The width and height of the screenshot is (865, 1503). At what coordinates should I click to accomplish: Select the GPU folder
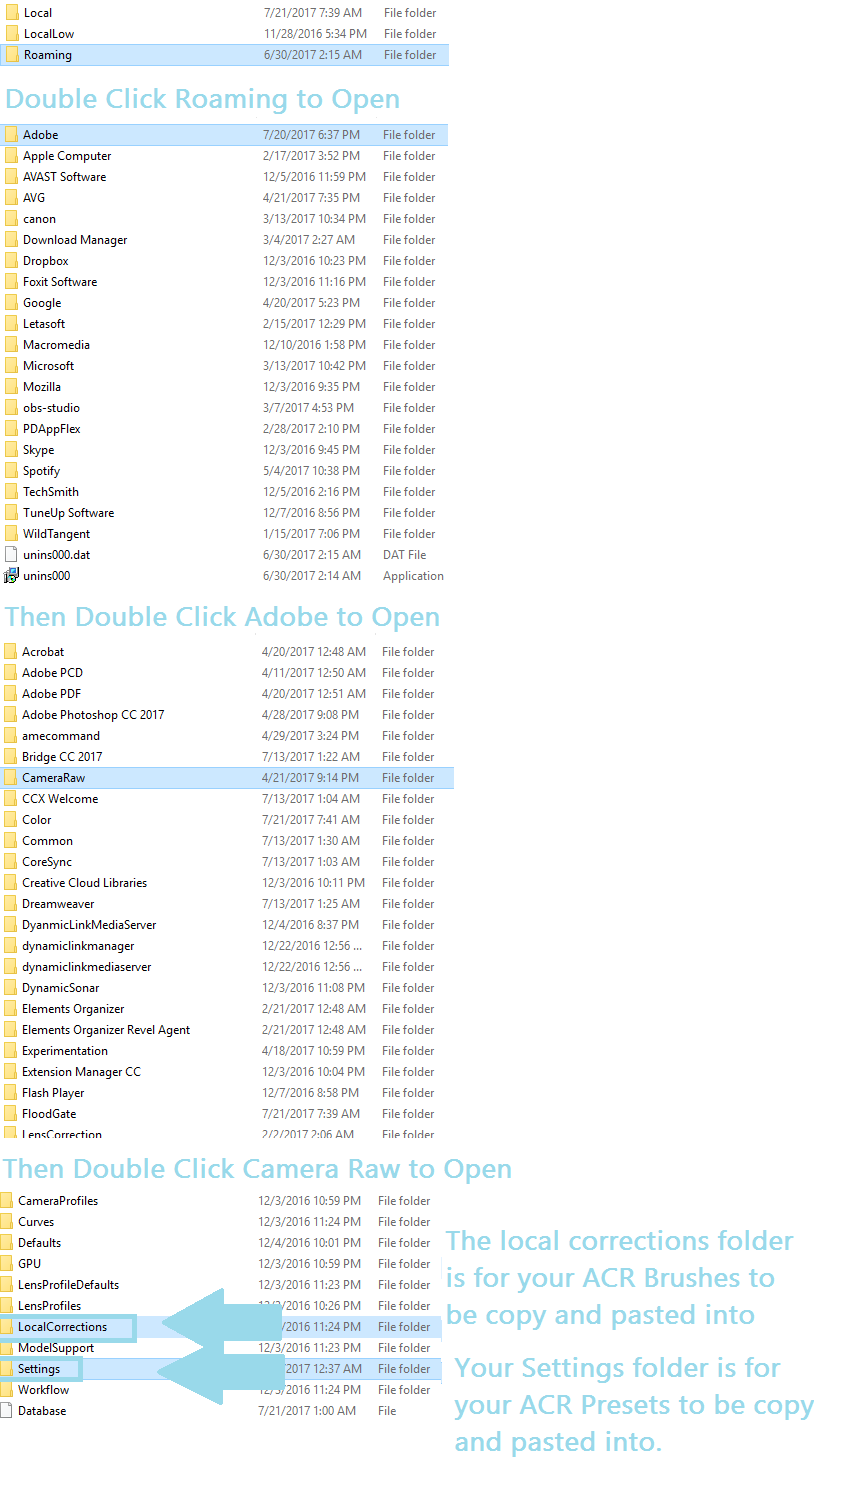29,1264
